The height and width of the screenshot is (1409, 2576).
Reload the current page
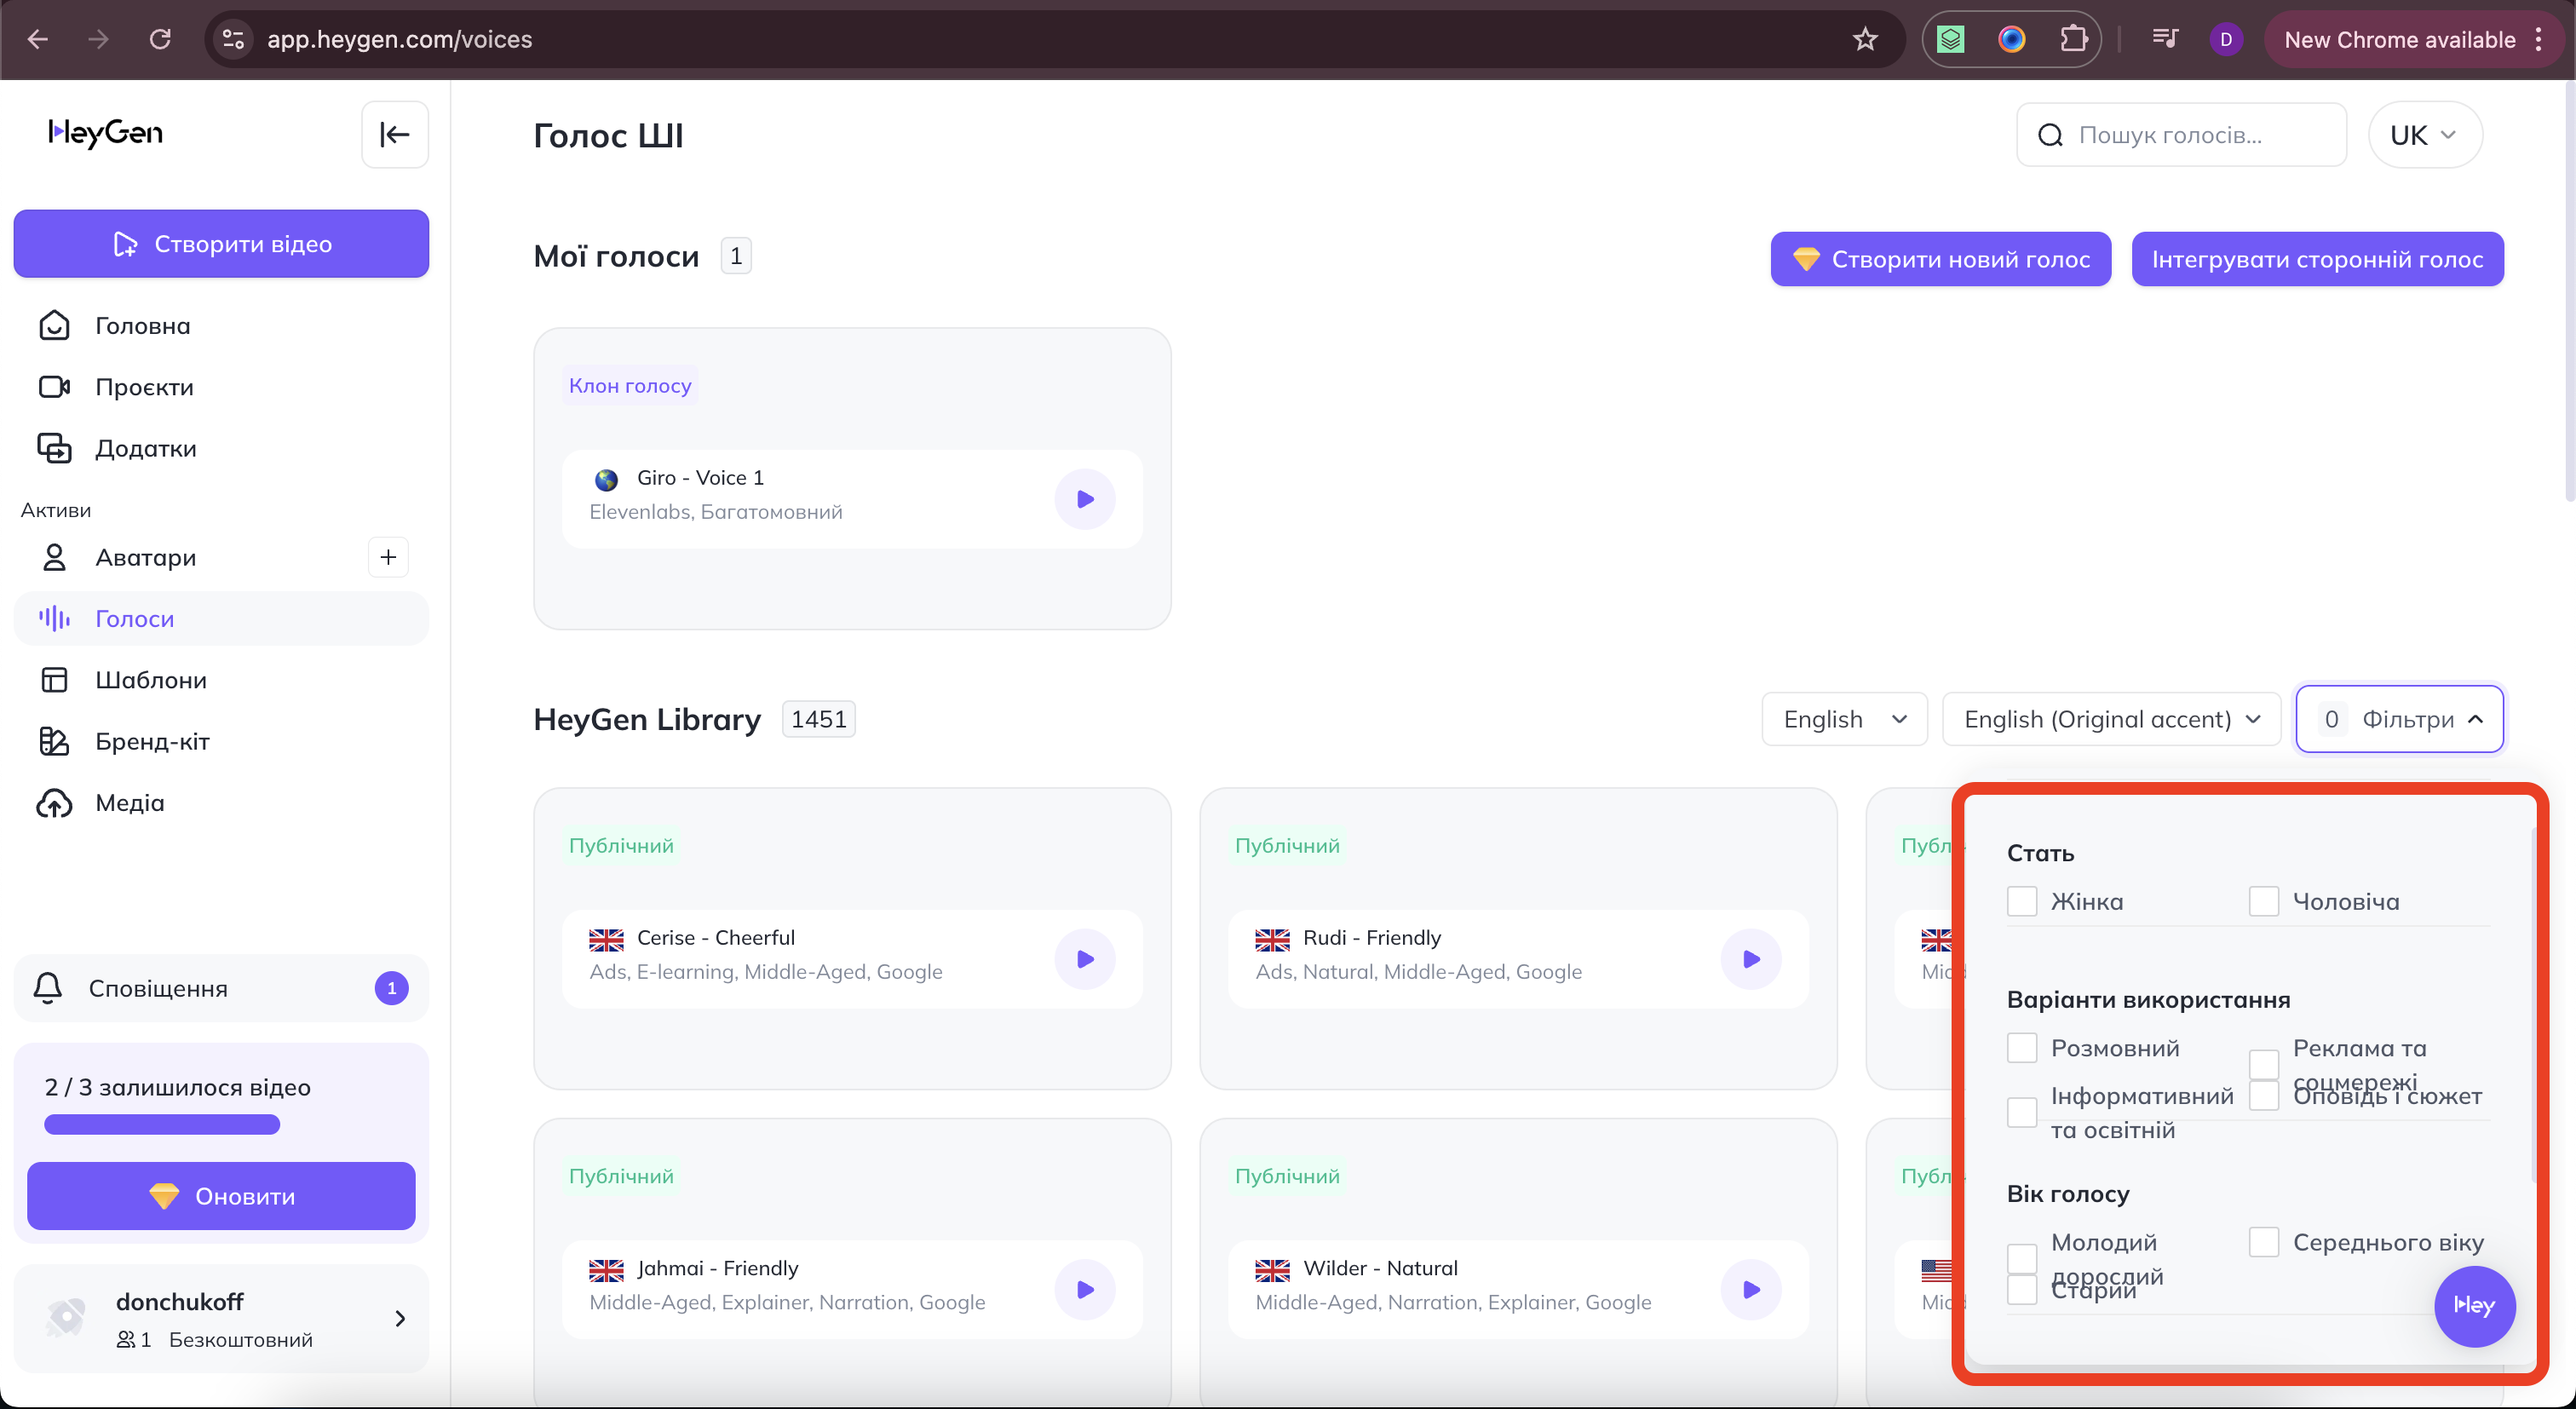160,39
